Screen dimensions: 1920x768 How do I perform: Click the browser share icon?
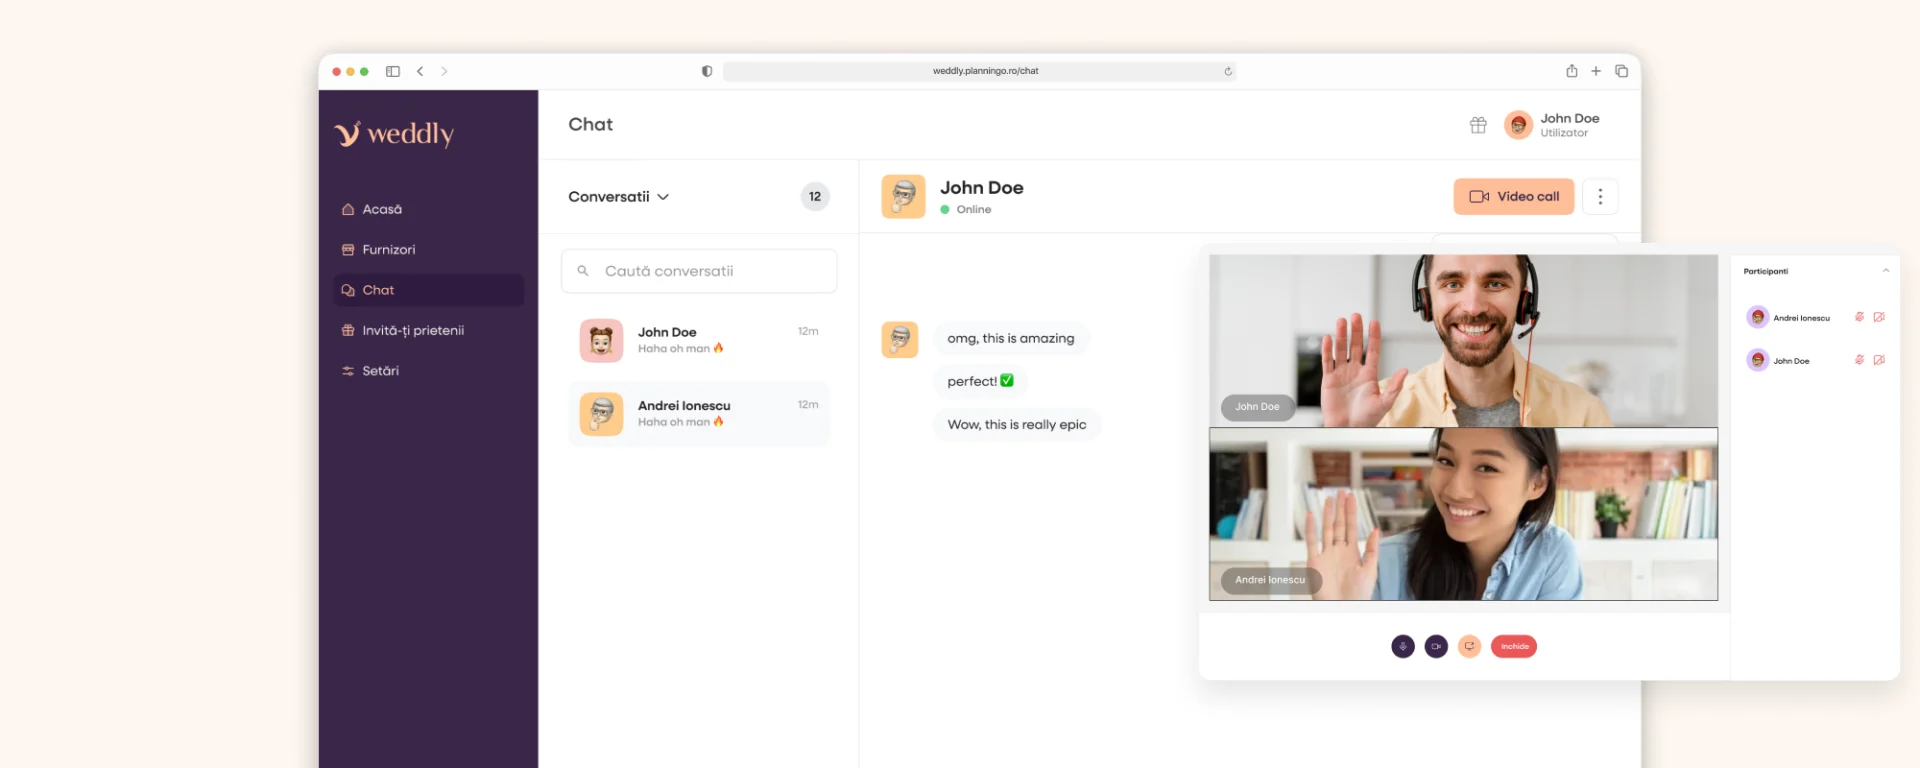[1571, 71]
